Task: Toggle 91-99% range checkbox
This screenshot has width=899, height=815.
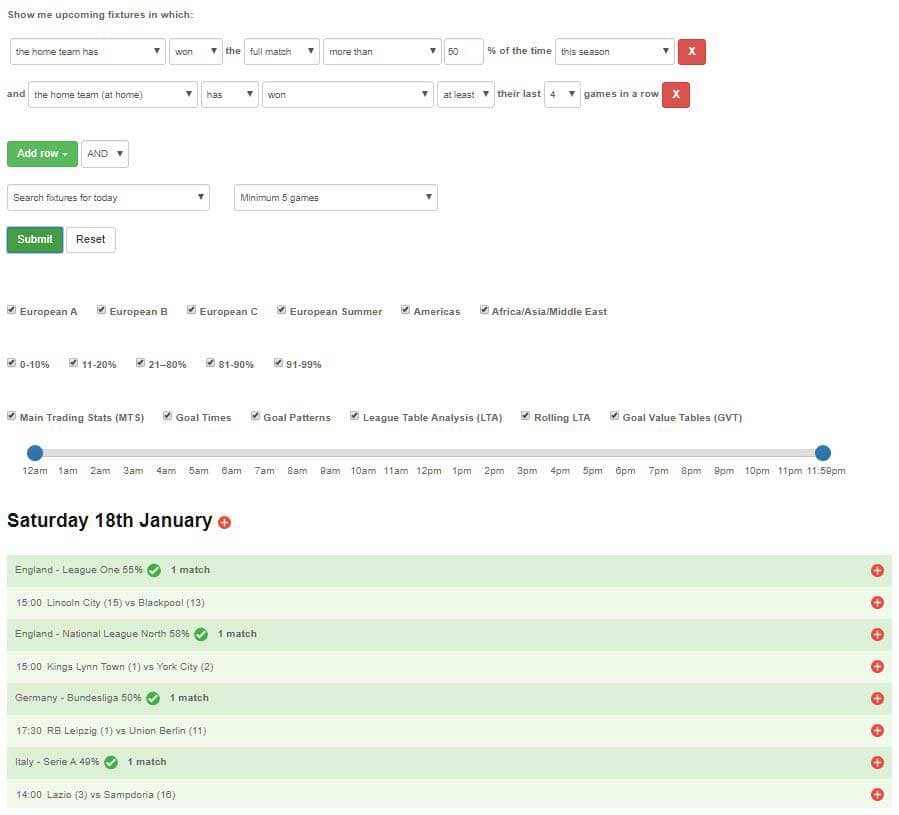Action: click(x=278, y=363)
